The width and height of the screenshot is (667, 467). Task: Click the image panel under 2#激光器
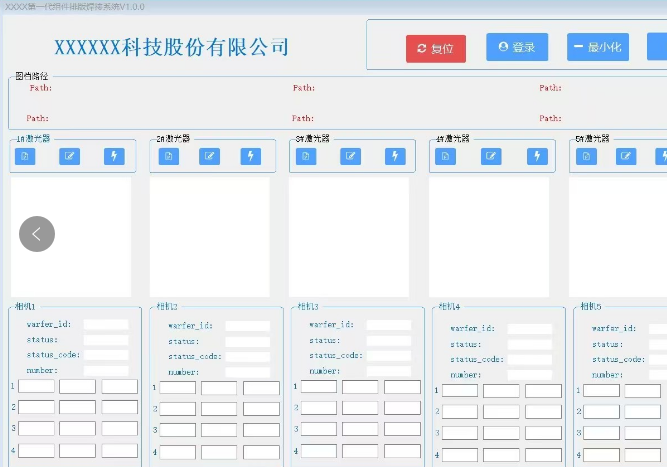pos(210,237)
